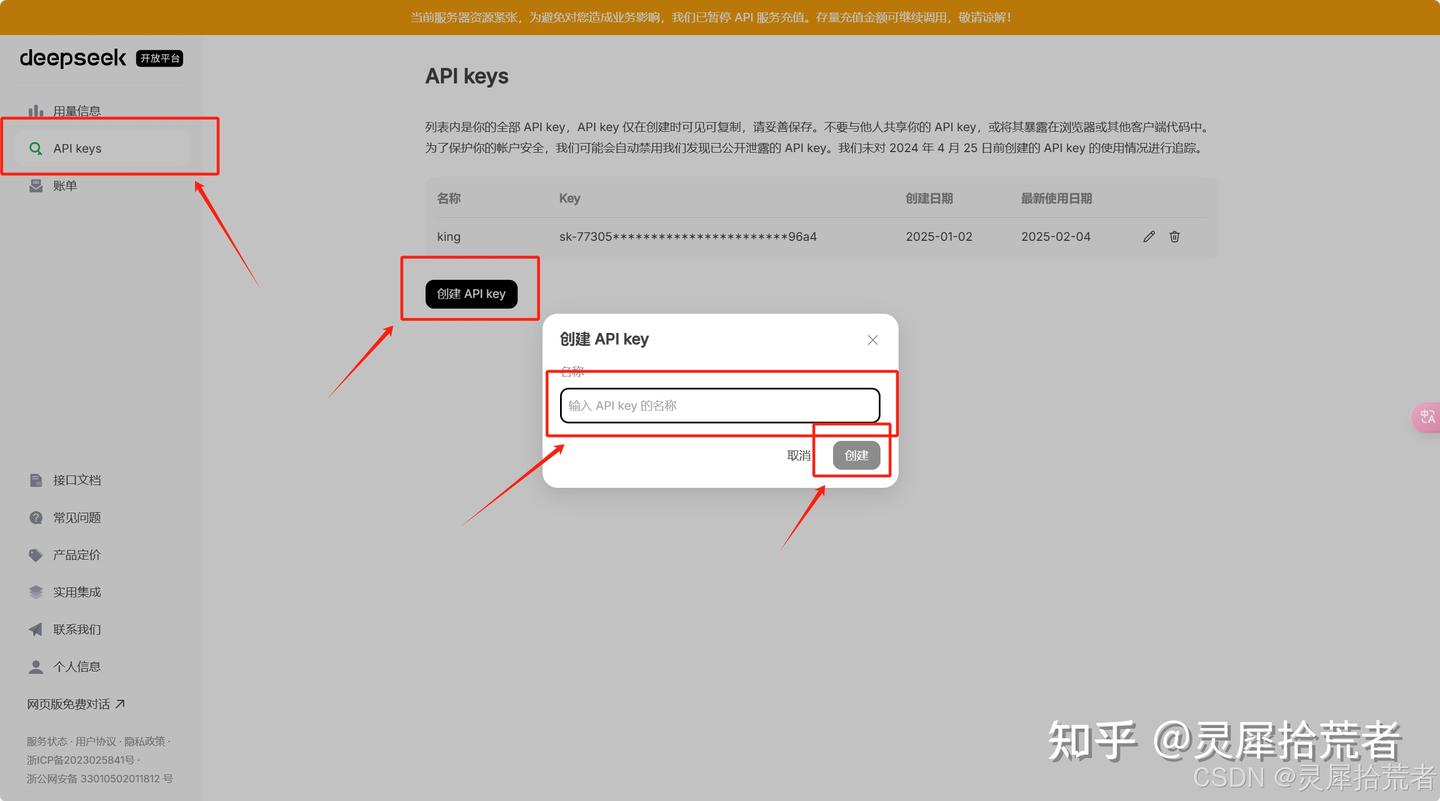Open the 隐私政策 privacy policy link
This screenshot has width=1440, height=801.
coord(150,742)
